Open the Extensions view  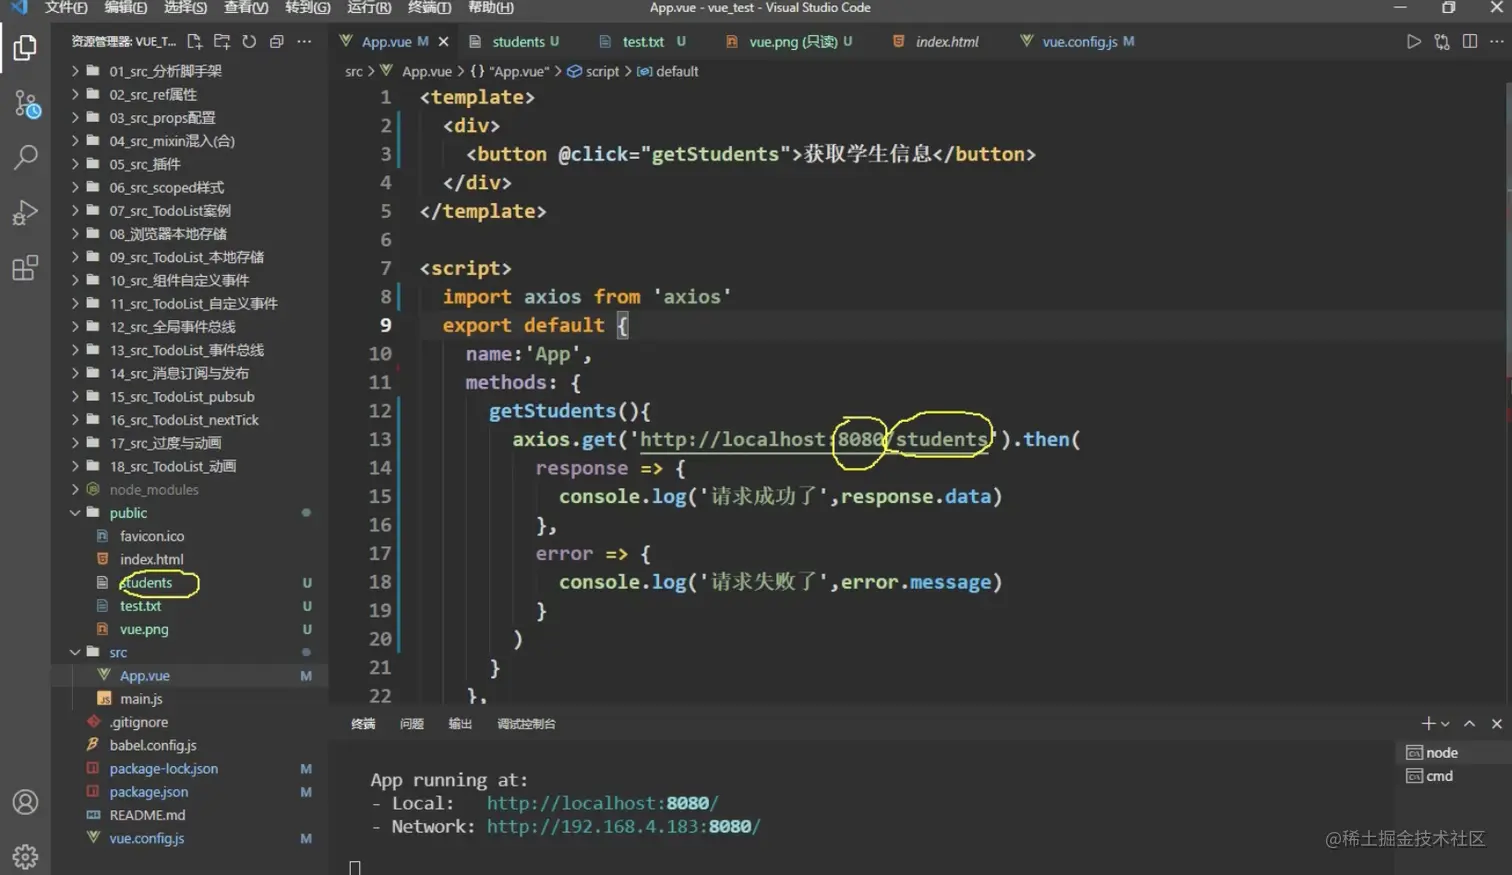[25, 267]
